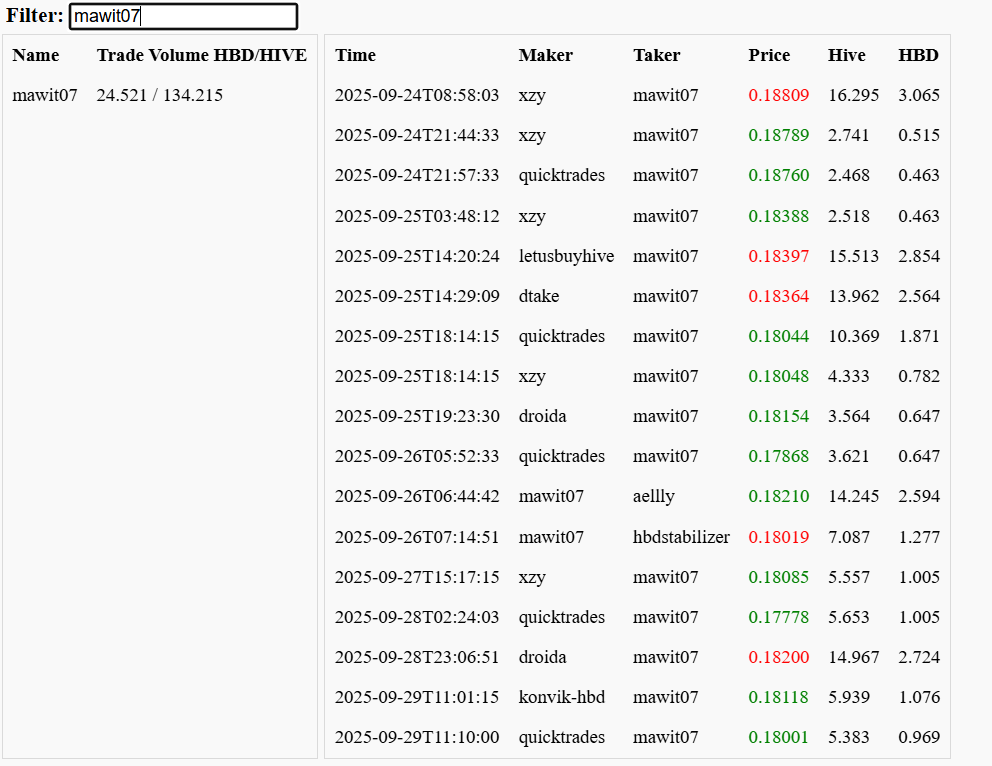Image resolution: width=992 pixels, height=766 pixels.
Task: Select maker dtake in the trades table
Action: [x=539, y=296]
